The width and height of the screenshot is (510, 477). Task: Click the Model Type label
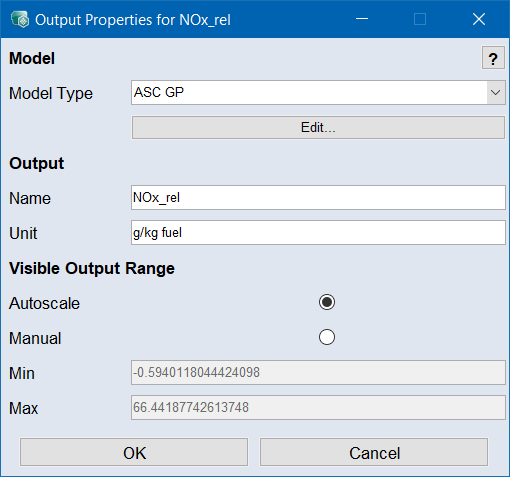point(51,93)
